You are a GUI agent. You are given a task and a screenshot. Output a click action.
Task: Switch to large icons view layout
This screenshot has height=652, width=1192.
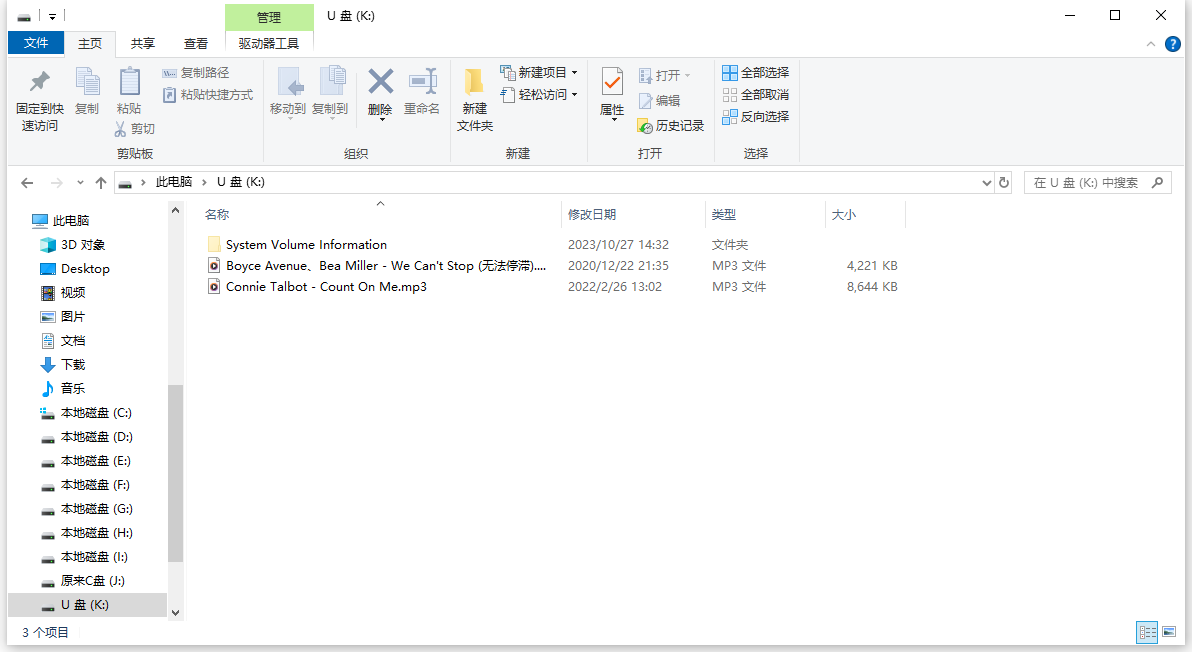(x=1169, y=631)
